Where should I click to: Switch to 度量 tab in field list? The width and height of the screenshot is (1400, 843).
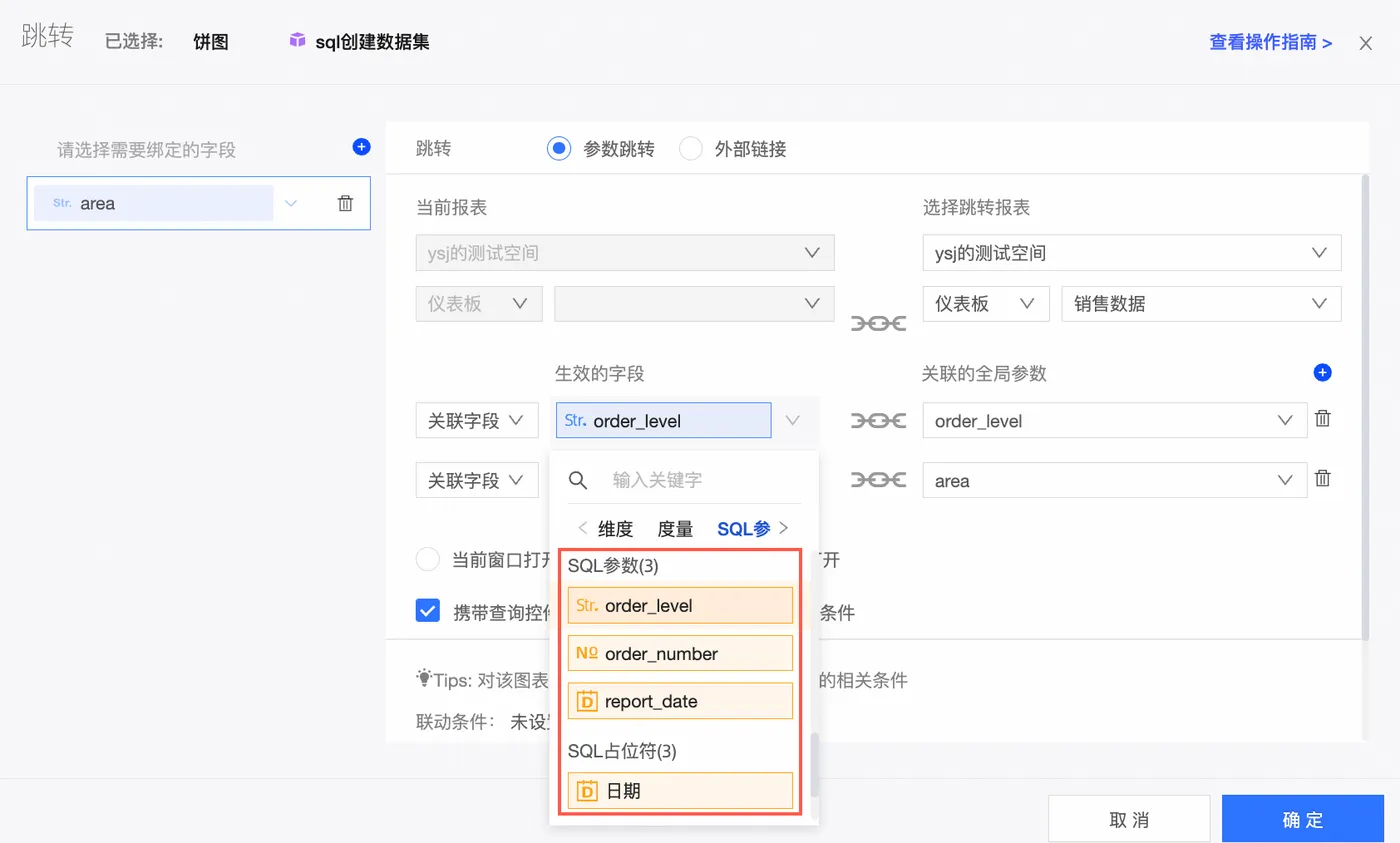675,529
